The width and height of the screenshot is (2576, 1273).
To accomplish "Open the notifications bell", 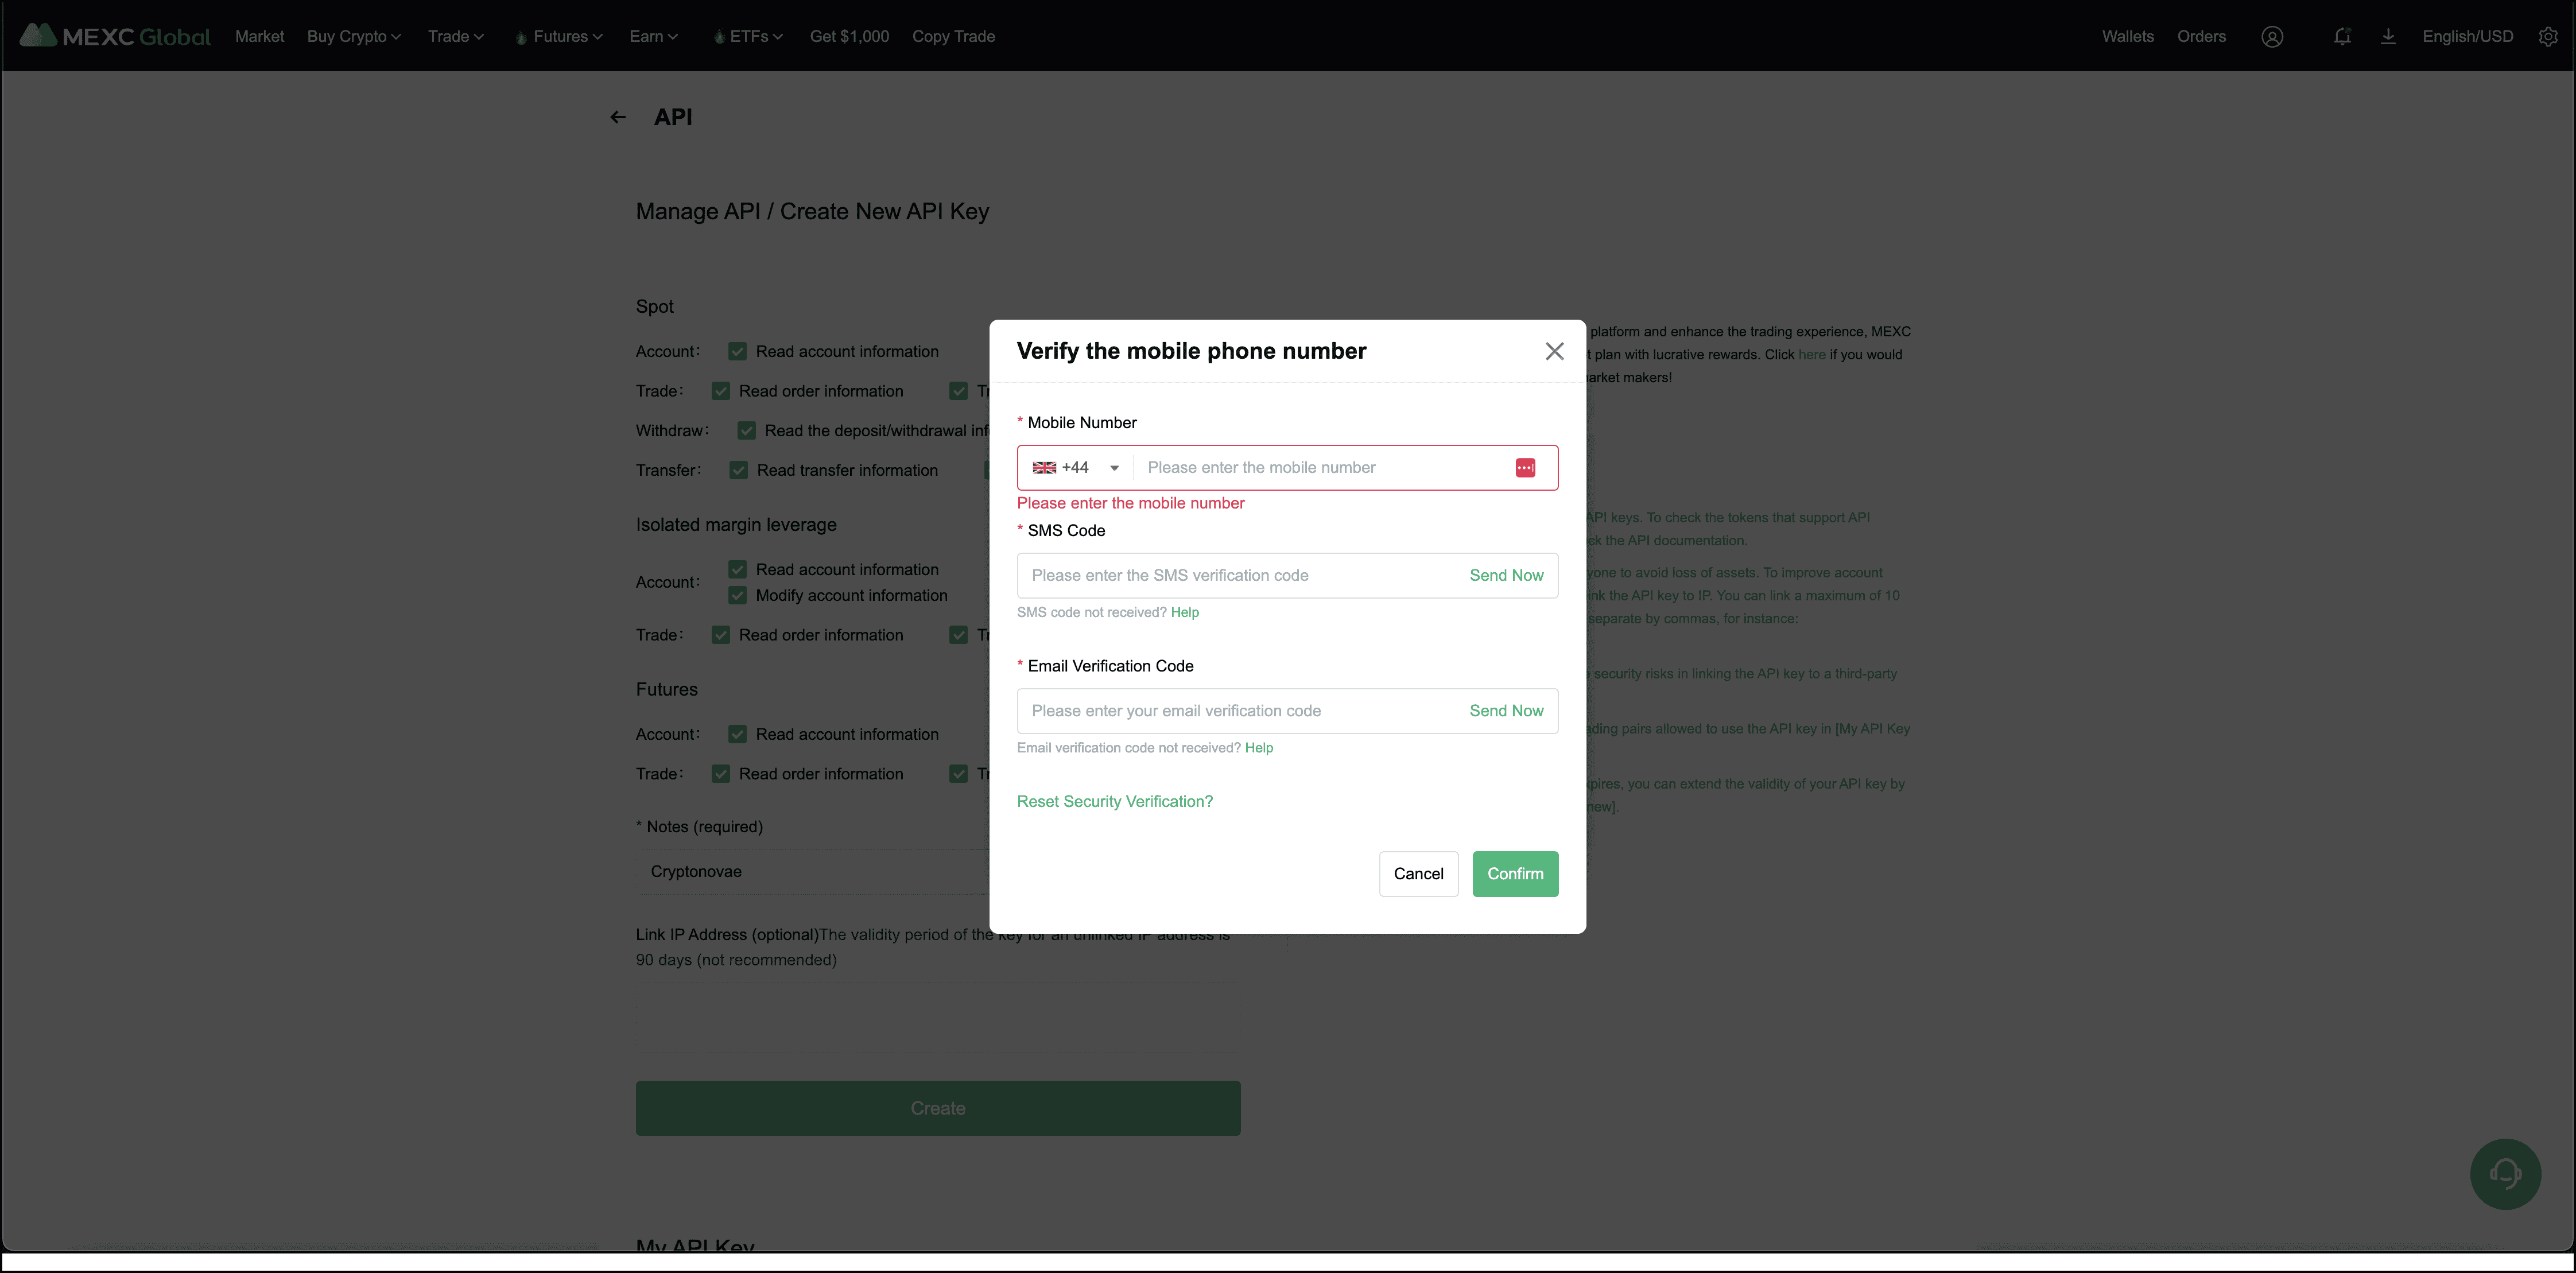I will coord(2342,37).
